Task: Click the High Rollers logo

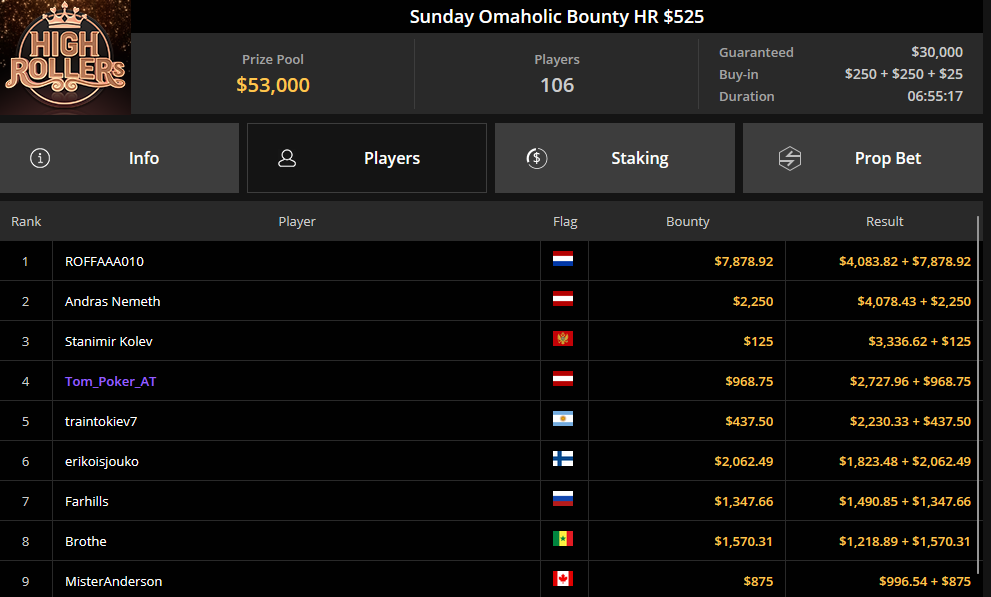Action: (65, 58)
